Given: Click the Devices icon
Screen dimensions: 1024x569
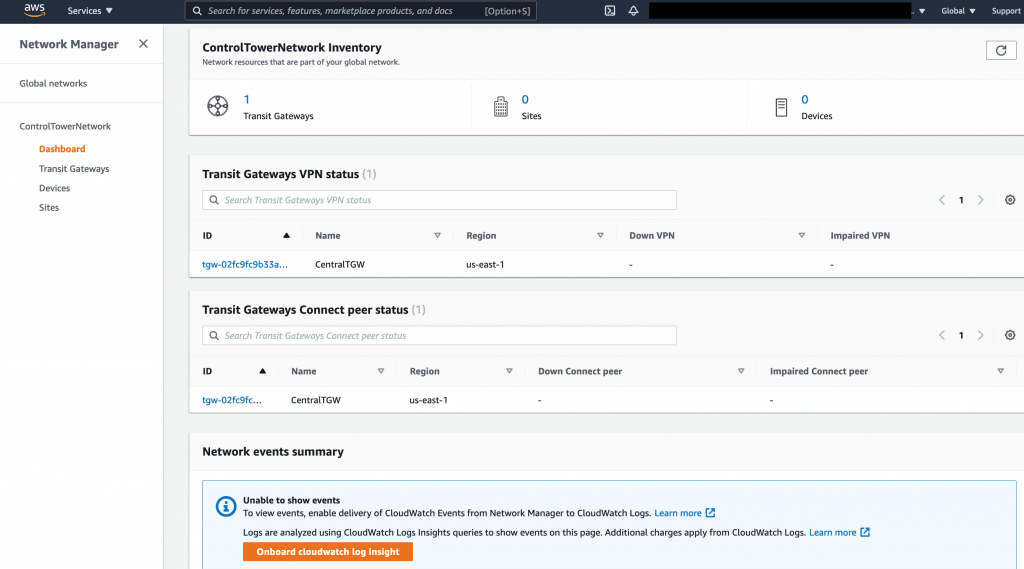Looking at the screenshot, I should [x=781, y=107].
